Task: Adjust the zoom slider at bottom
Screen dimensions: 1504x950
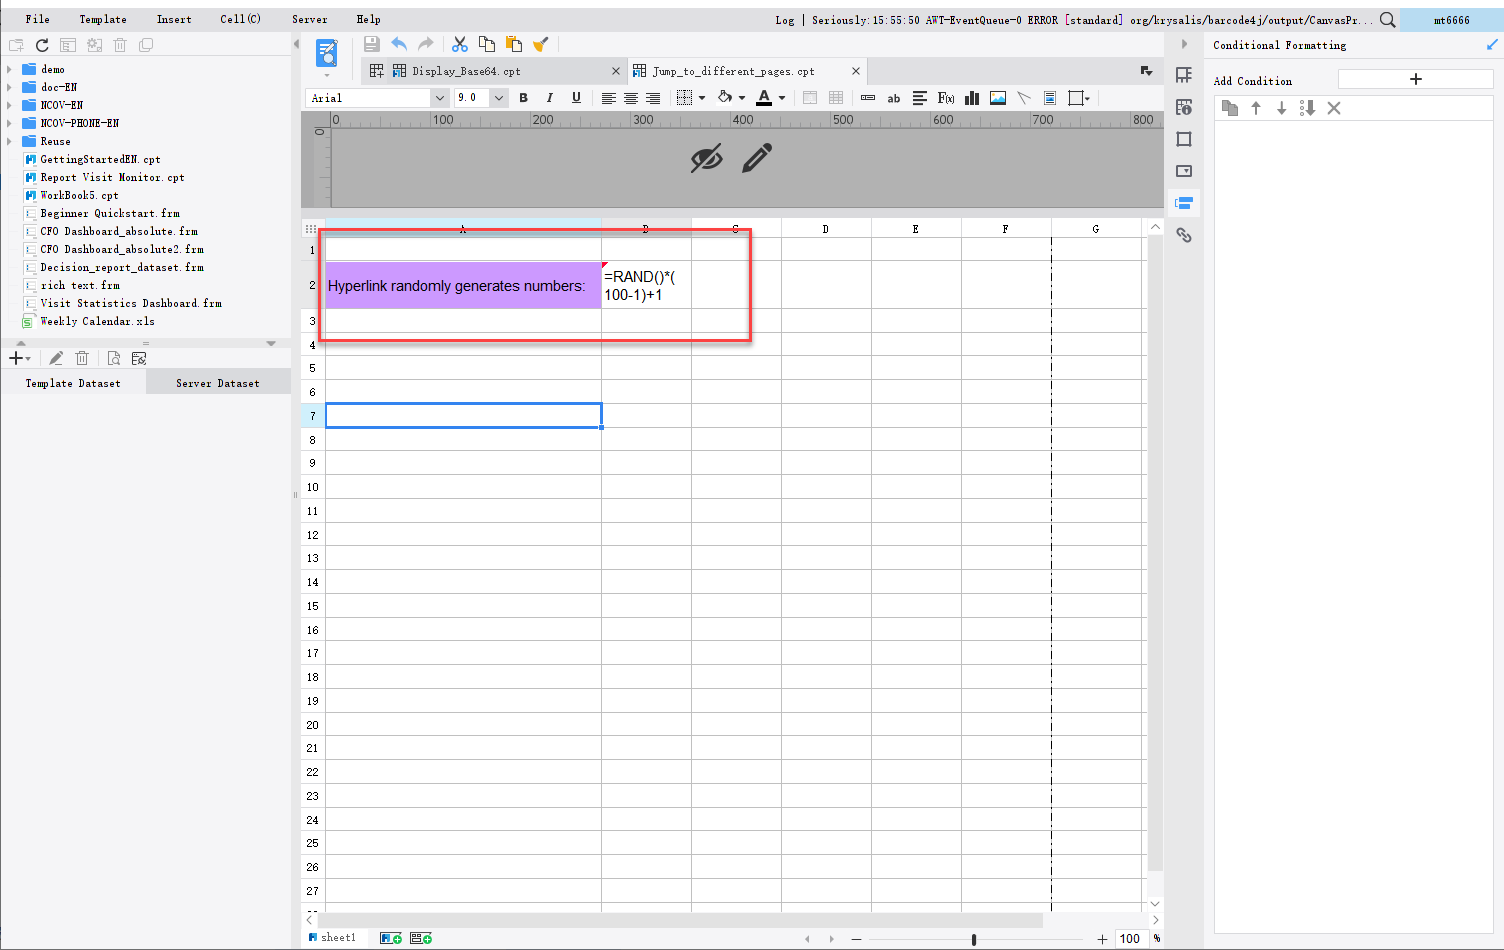Action: (974, 939)
